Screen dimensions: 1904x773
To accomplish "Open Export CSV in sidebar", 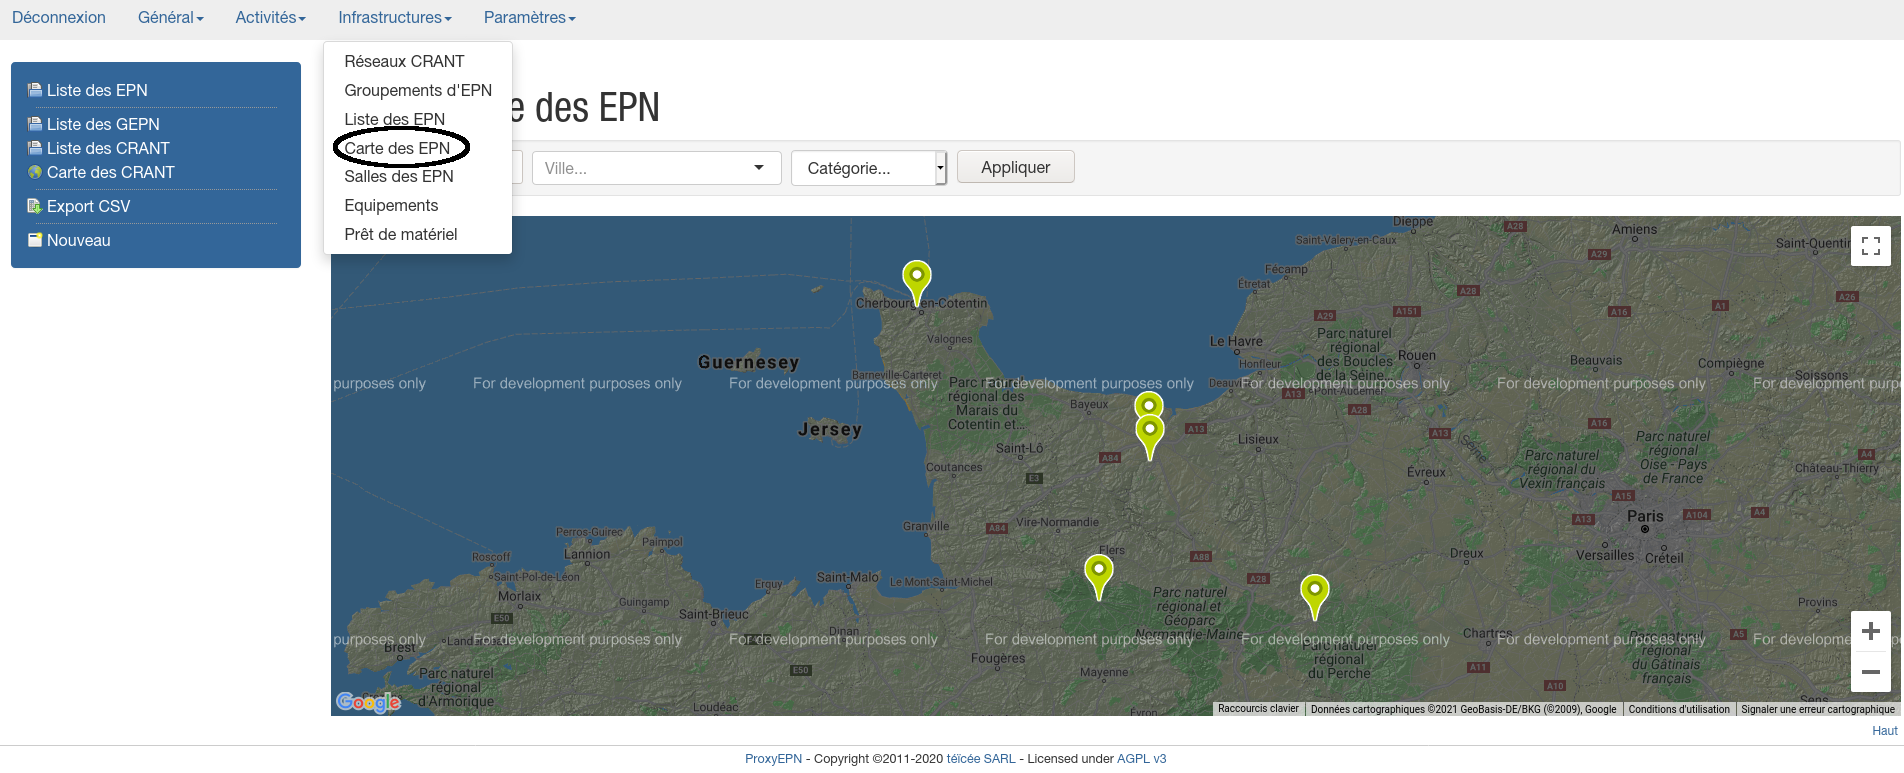I will pyautogui.click(x=88, y=206).
